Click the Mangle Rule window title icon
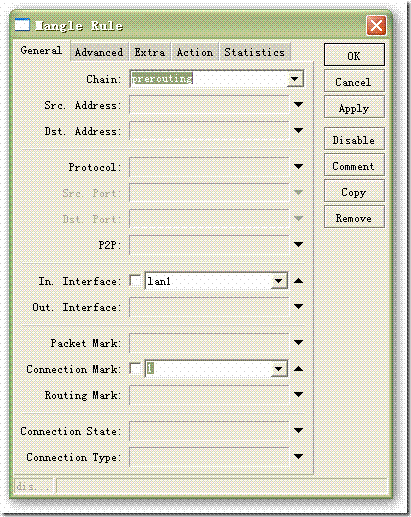This screenshot has width=411, height=517. pos(22,25)
